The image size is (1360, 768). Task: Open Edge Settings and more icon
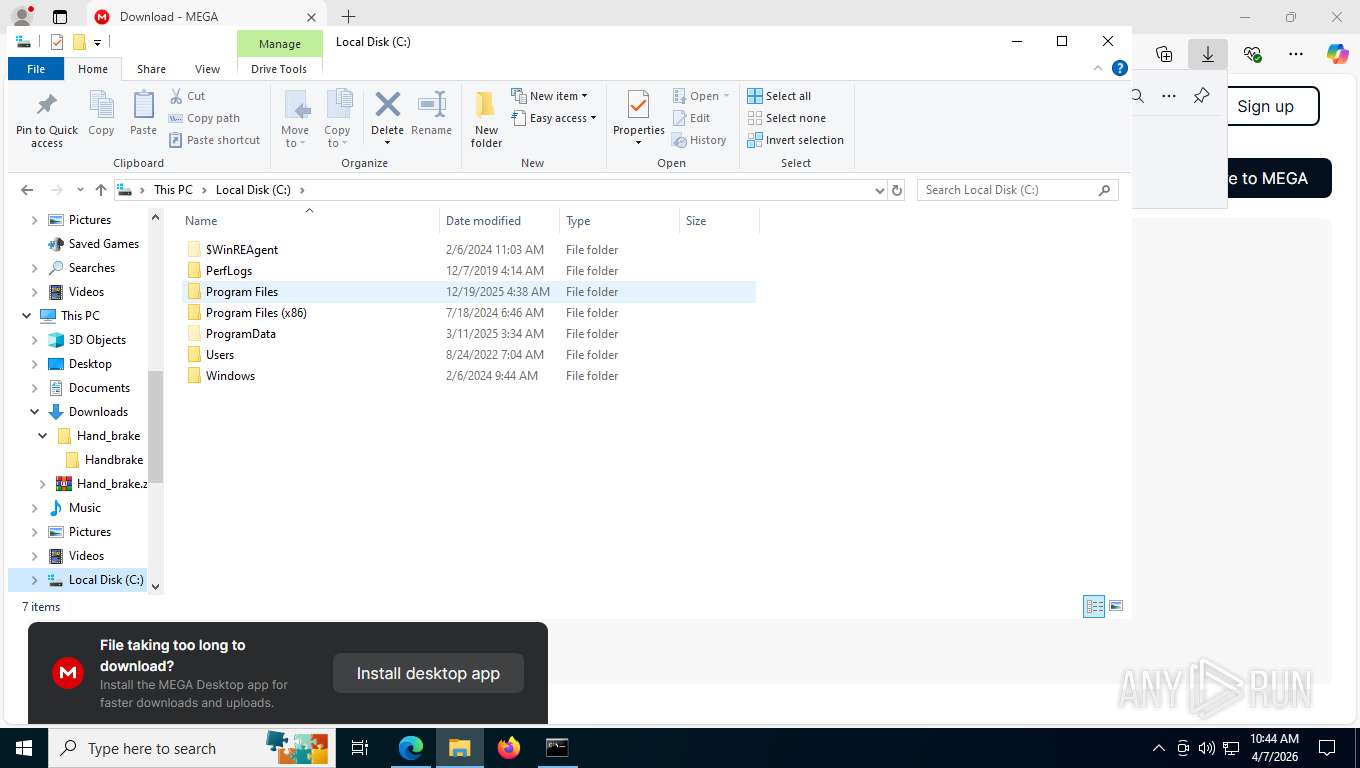1296,54
